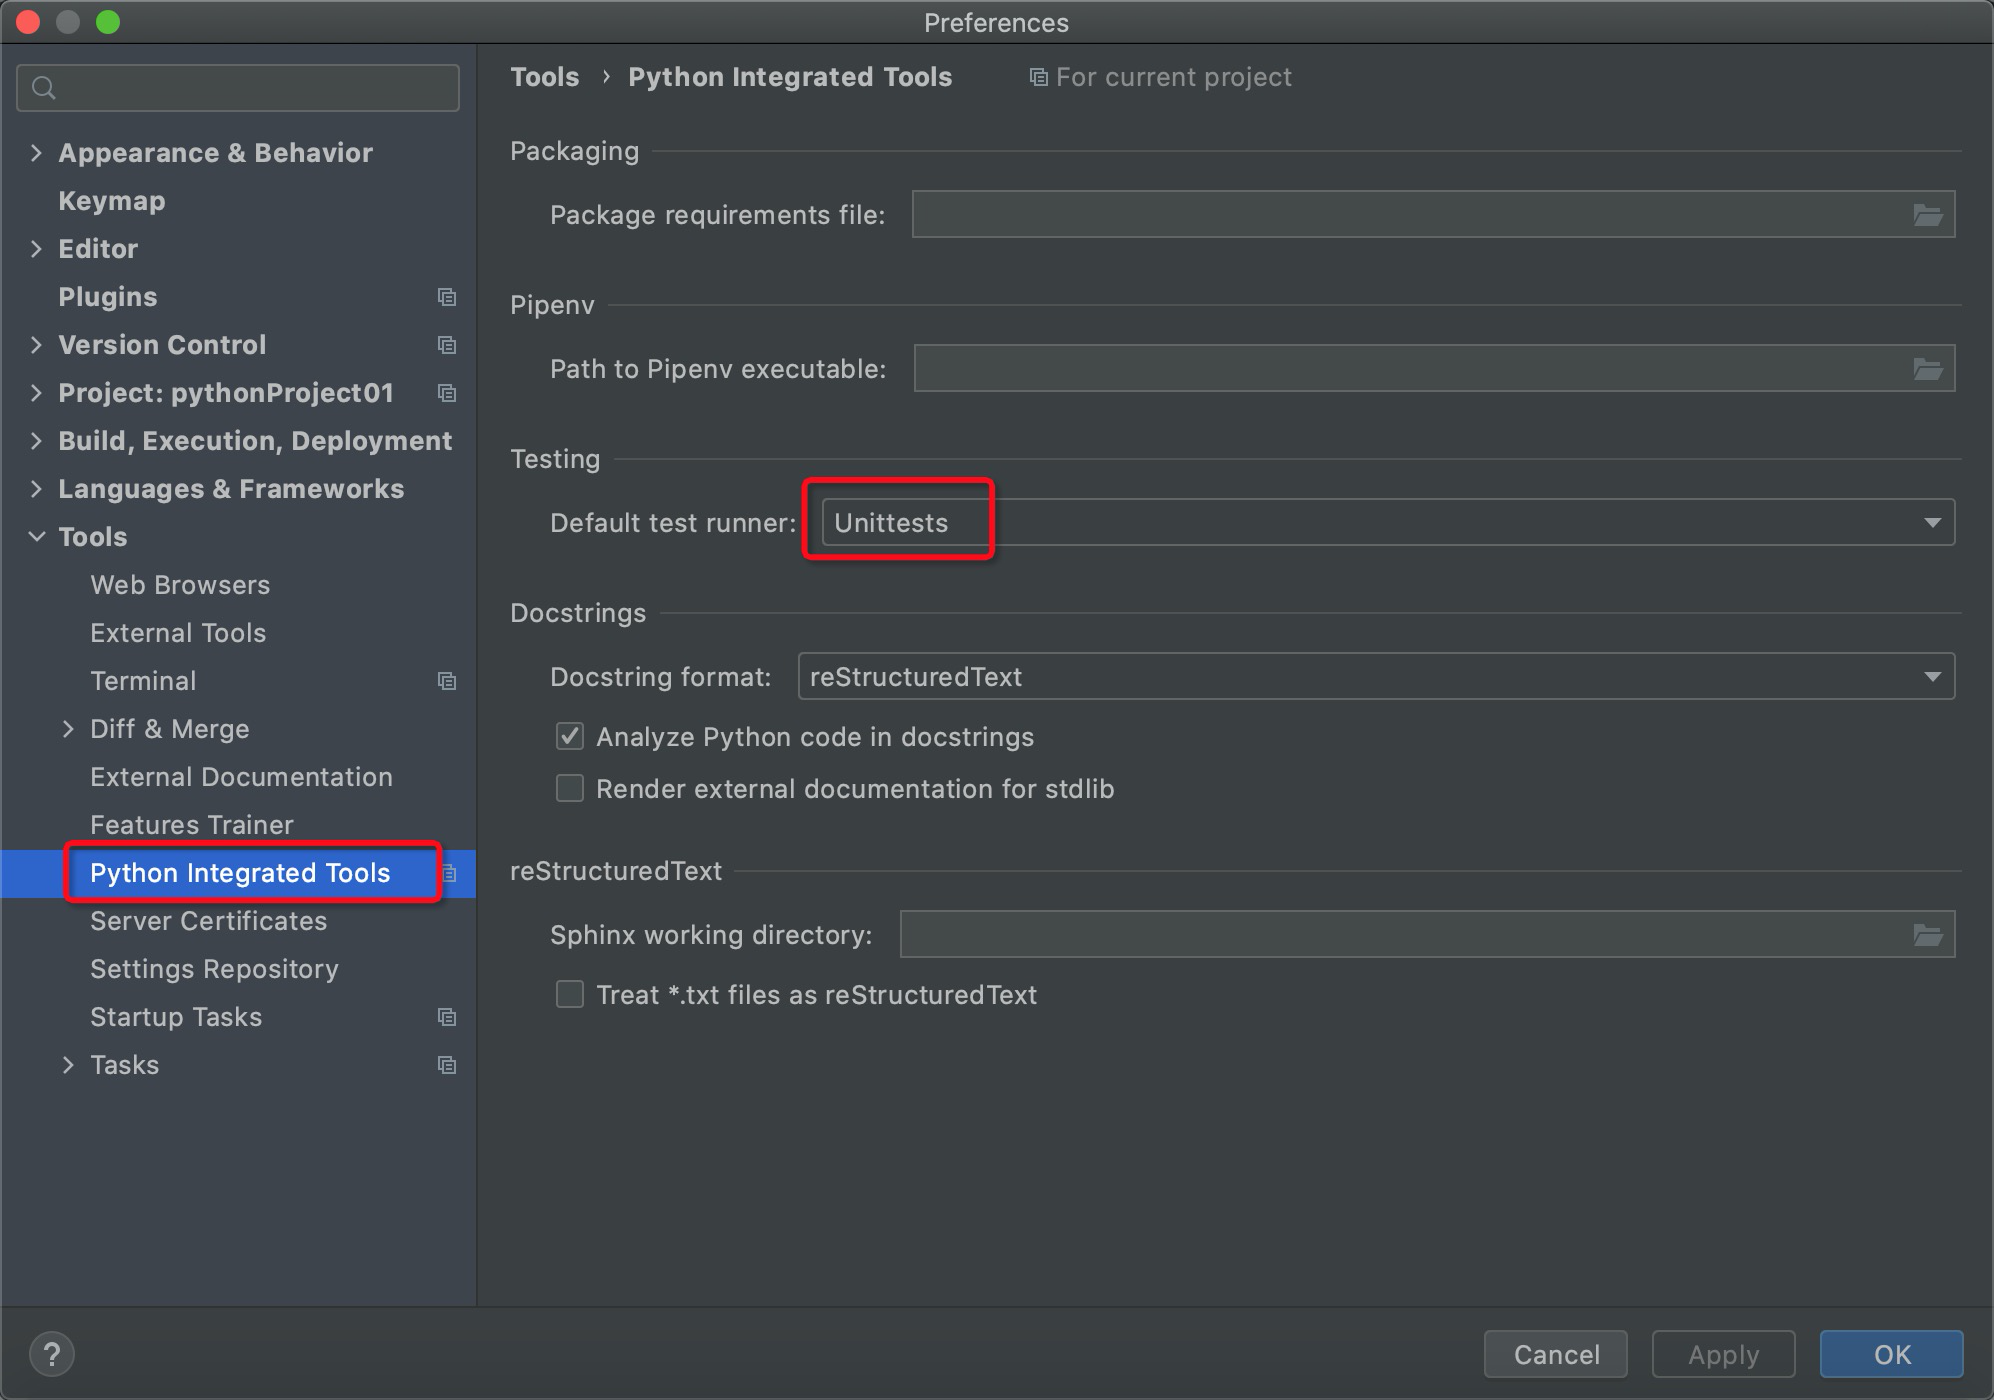Open the Docstring format dropdown
Screen dimensions: 1994x1400
click(x=1933, y=676)
